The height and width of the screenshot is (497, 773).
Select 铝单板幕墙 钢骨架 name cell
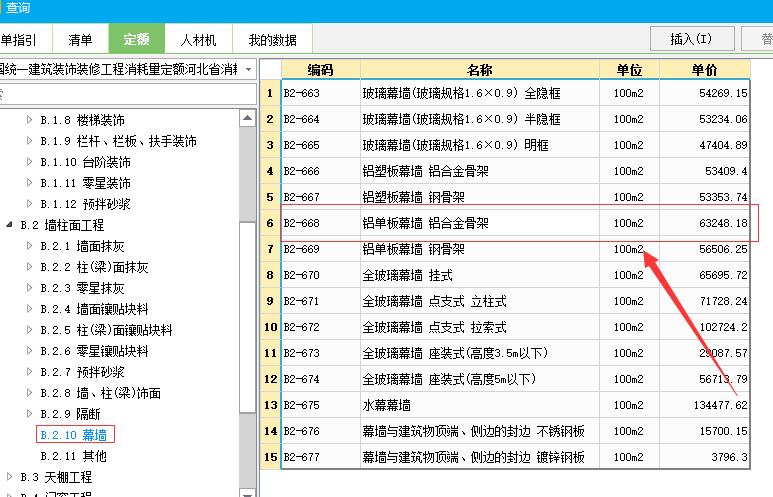[x=480, y=249]
